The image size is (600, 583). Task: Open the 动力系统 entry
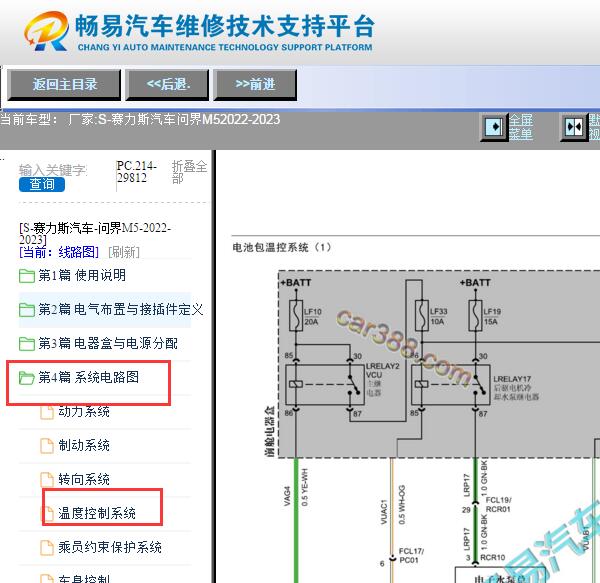pyautogui.click(x=84, y=412)
